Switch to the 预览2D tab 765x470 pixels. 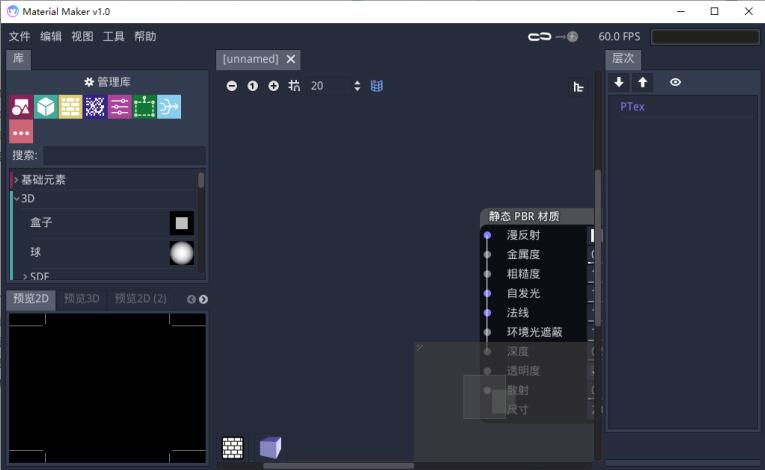(x=31, y=299)
